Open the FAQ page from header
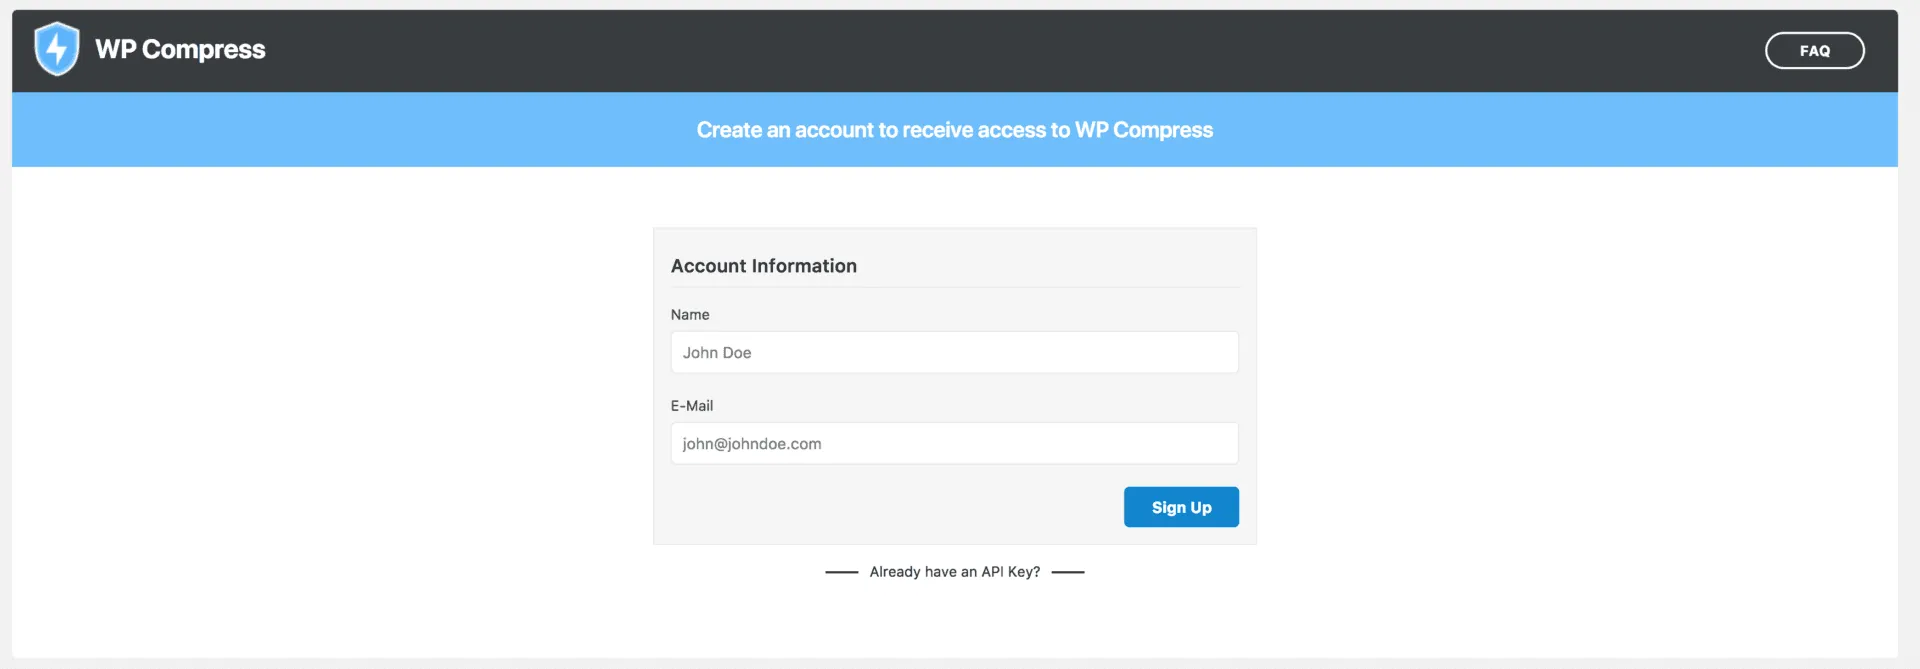The width and height of the screenshot is (1920, 669). [x=1814, y=51]
